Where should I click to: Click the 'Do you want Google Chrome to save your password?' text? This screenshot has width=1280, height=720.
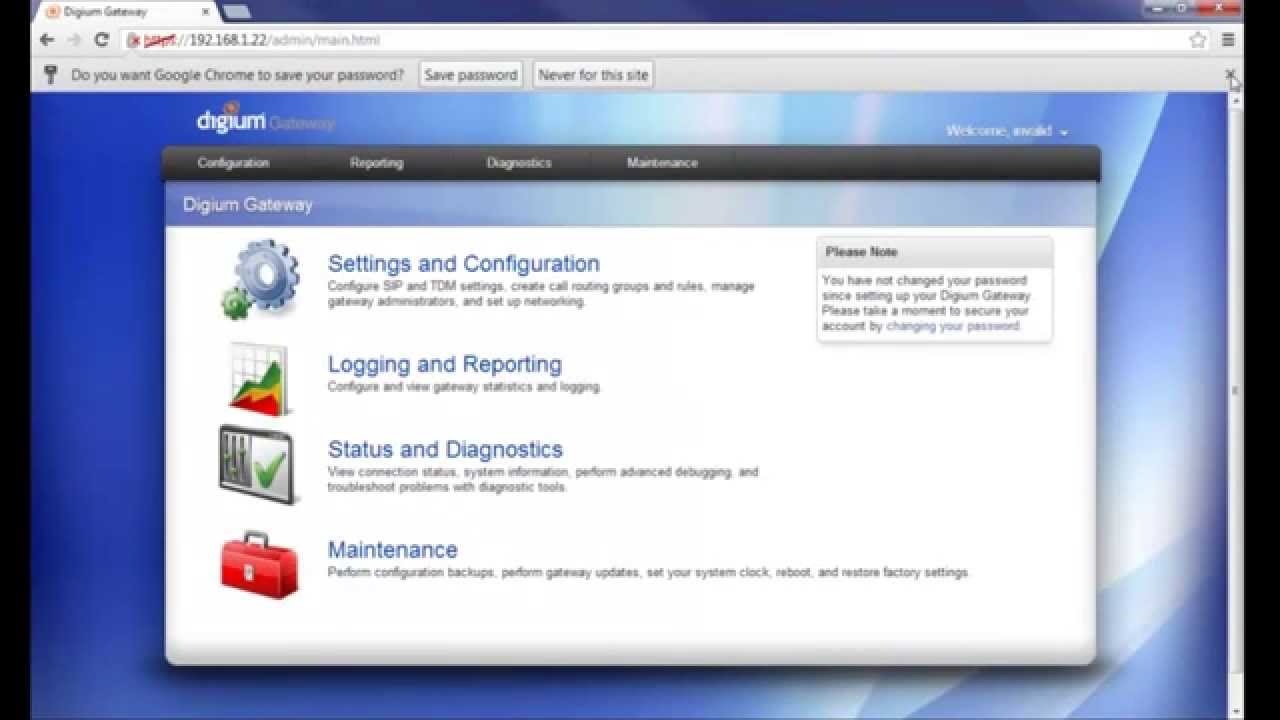[x=238, y=75]
